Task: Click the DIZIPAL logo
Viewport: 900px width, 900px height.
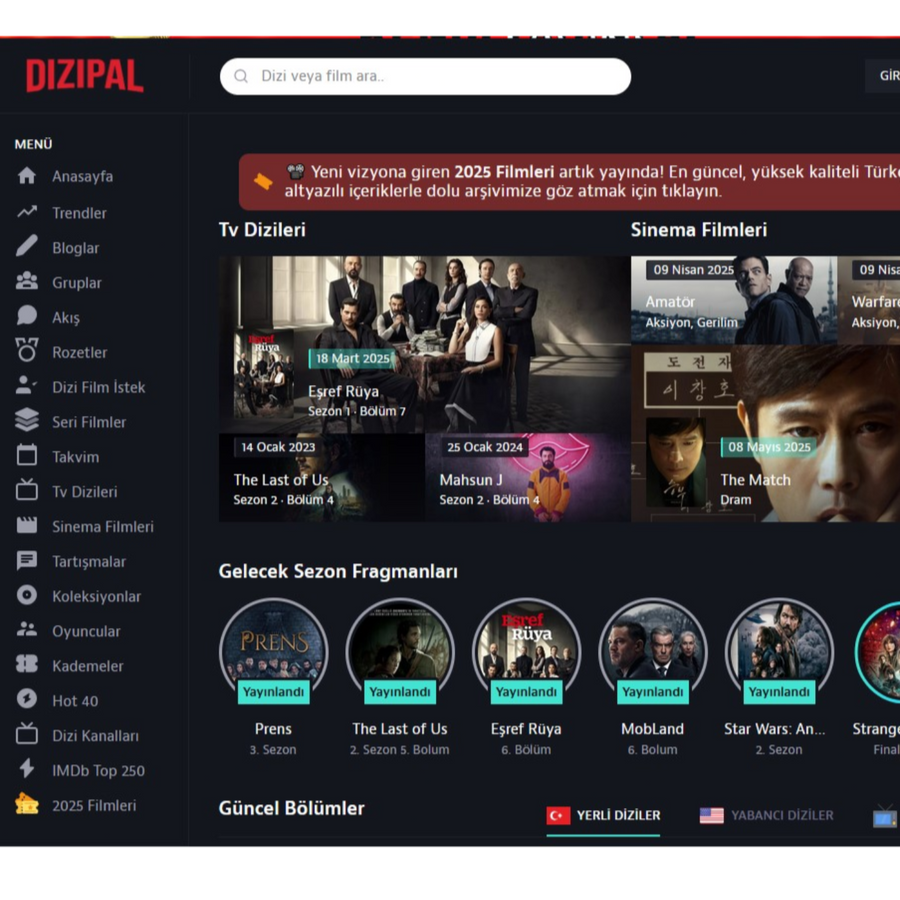Action: [x=84, y=75]
